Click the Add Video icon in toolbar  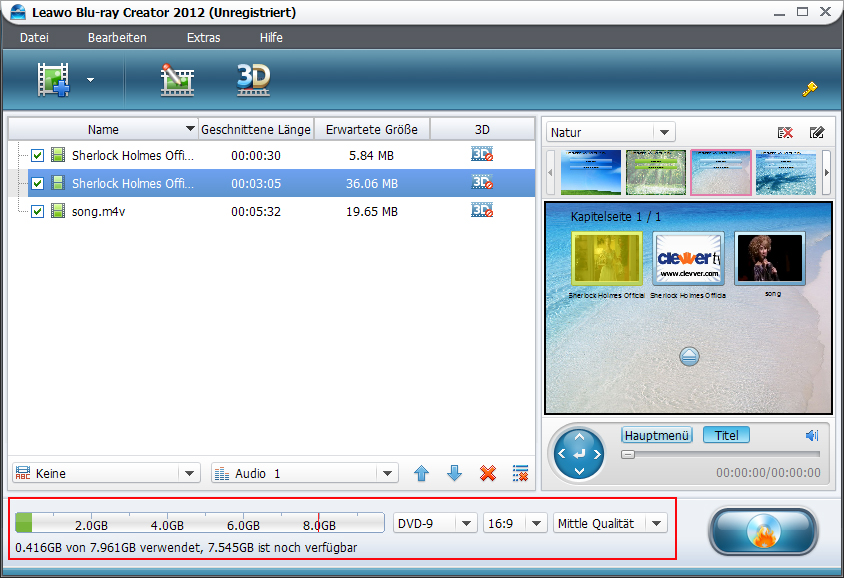point(53,80)
